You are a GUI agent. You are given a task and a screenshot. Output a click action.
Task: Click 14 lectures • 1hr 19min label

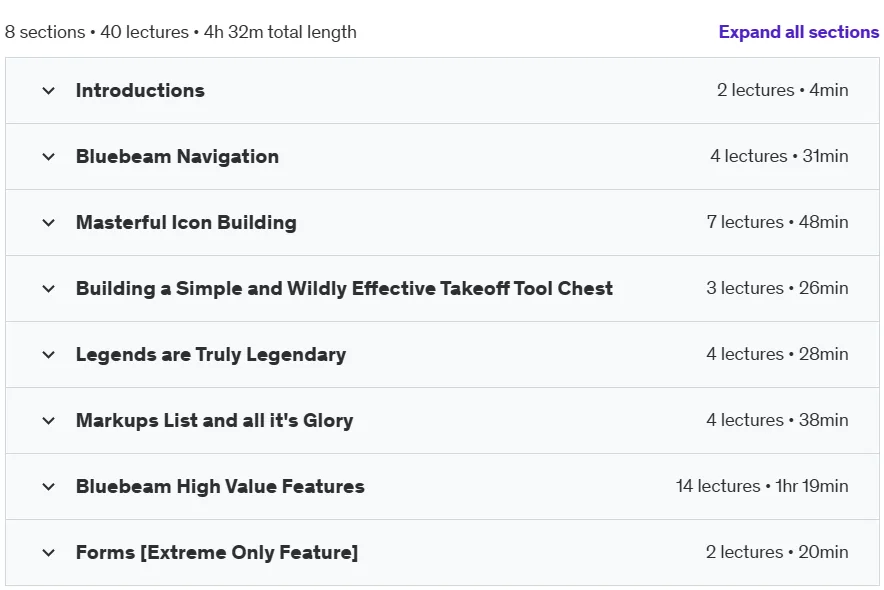coord(762,486)
